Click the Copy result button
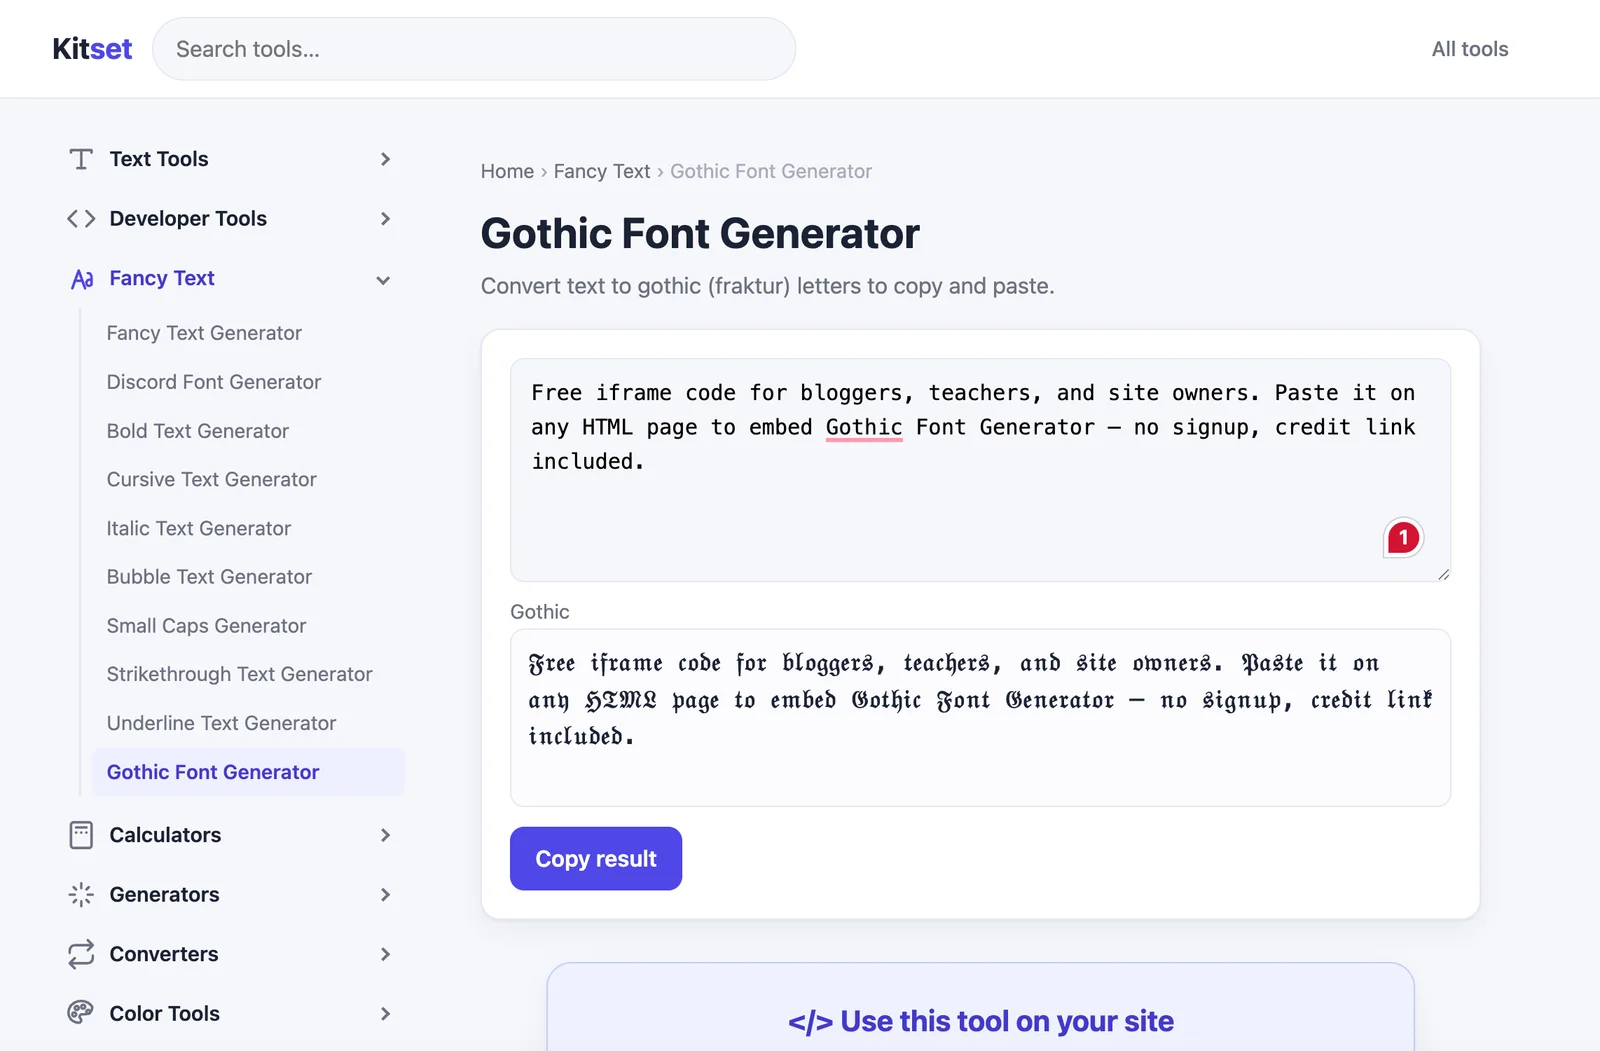The image size is (1600, 1051). tap(596, 859)
